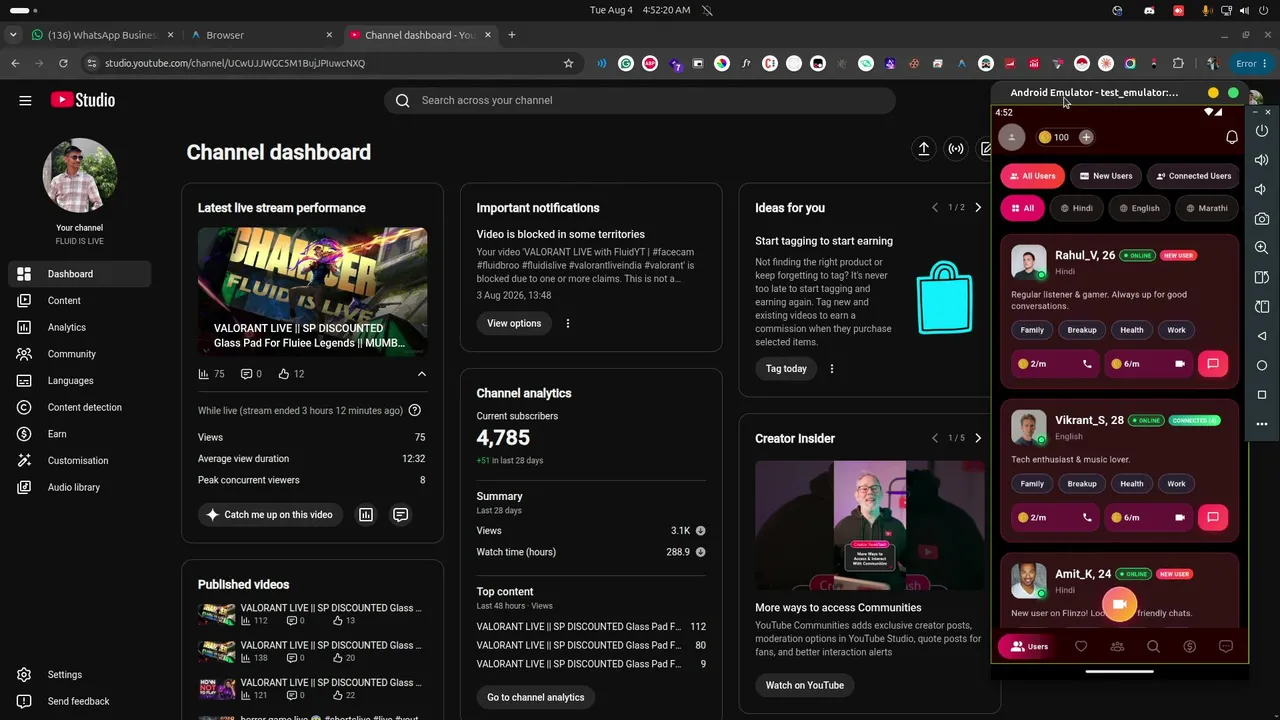Click Go to channel analytics button
Screen dimensions: 1280x720
[536, 697]
